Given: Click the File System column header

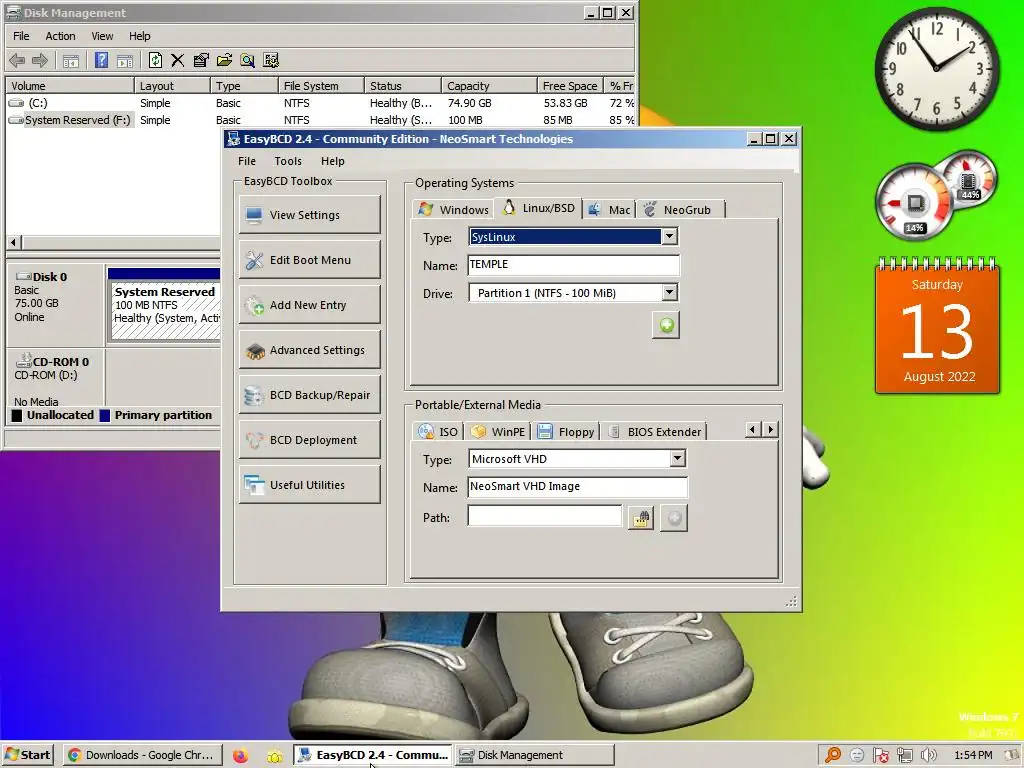Looking at the screenshot, I should click(x=321, y=86).
